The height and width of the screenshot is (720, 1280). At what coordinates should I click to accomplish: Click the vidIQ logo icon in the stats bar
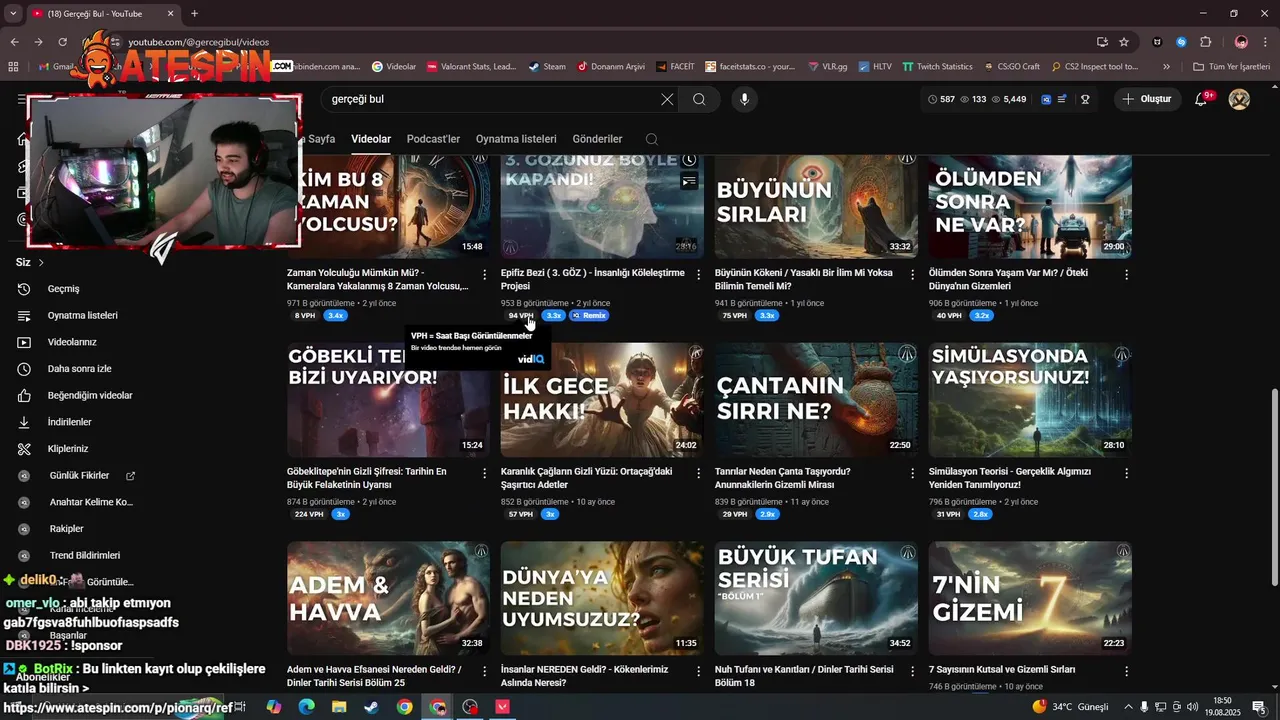(x=1047, y=99)
